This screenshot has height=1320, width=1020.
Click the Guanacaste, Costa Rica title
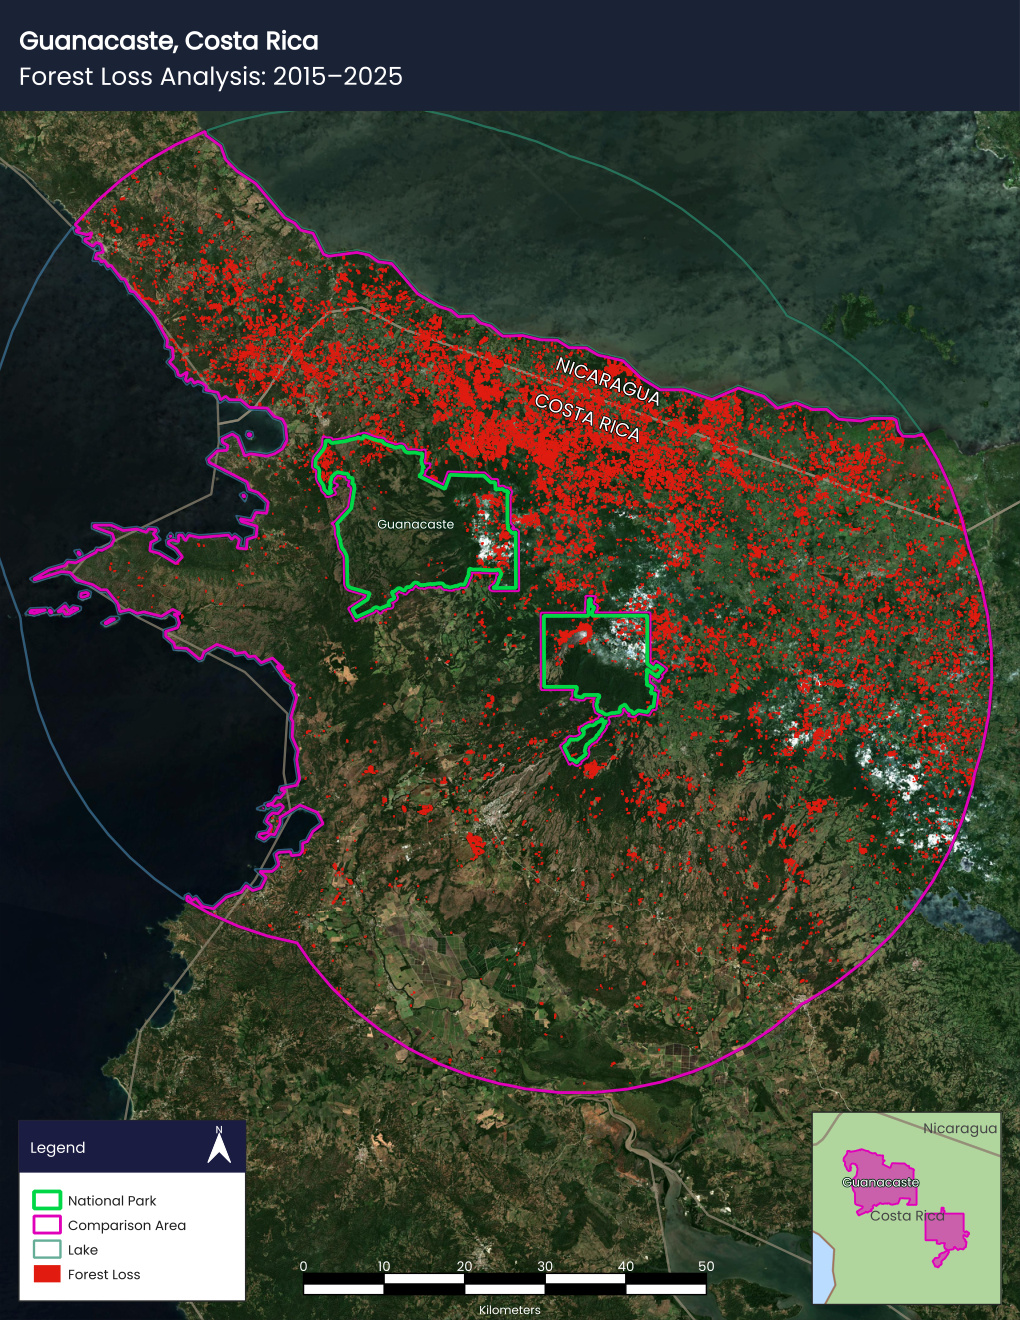(x=169, y=41)
